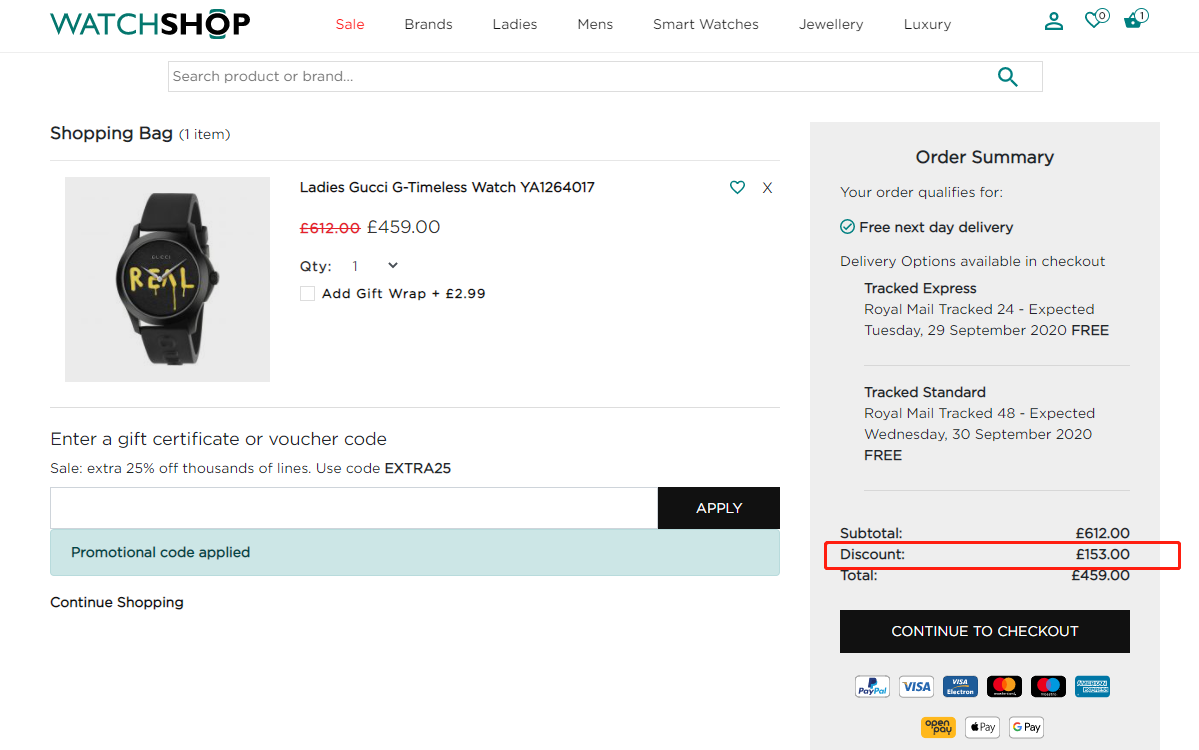Image resolution: width=1199 pixels, height=750 pixels.
Task: Remove Gucci watch with X icon
Action: (x=767, y=188)
